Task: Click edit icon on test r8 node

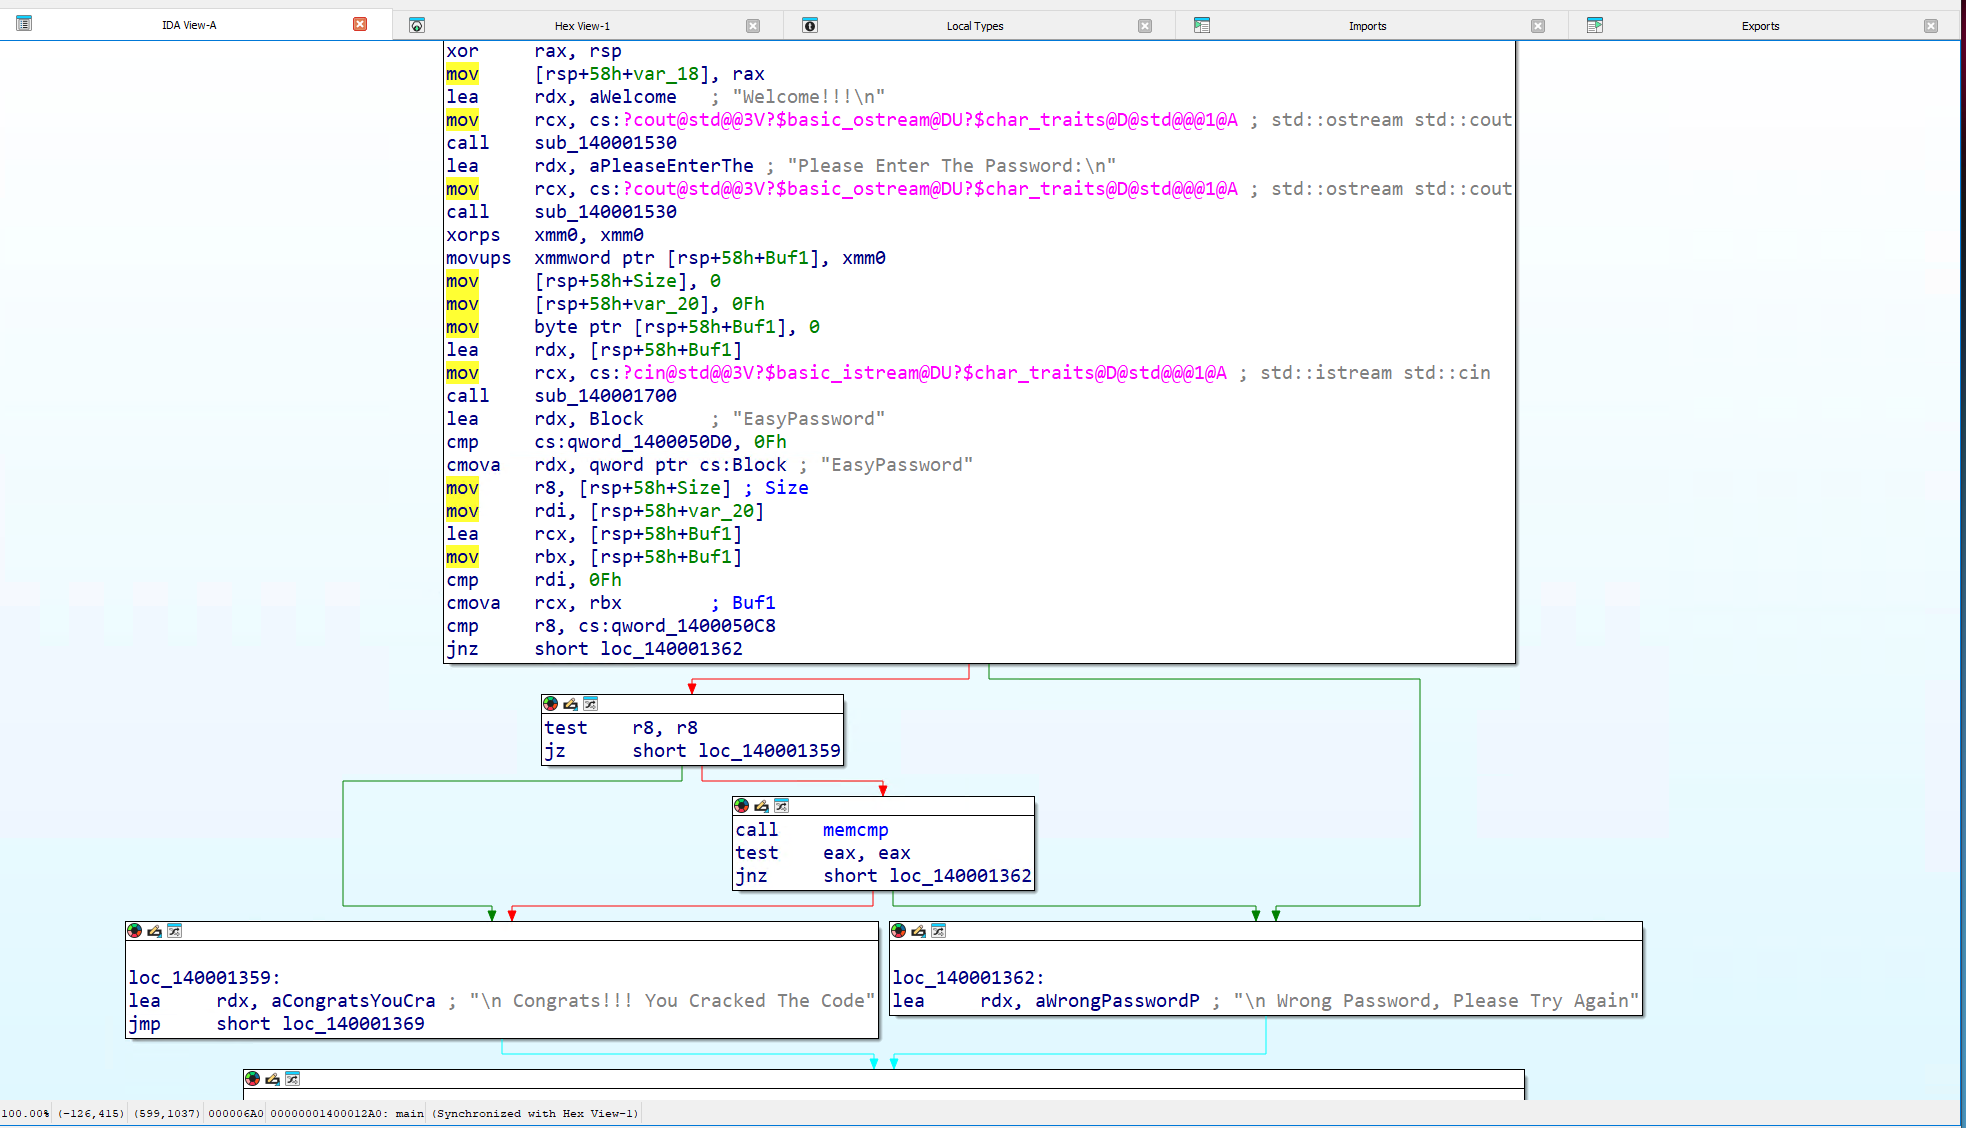Action: (570, 704)
